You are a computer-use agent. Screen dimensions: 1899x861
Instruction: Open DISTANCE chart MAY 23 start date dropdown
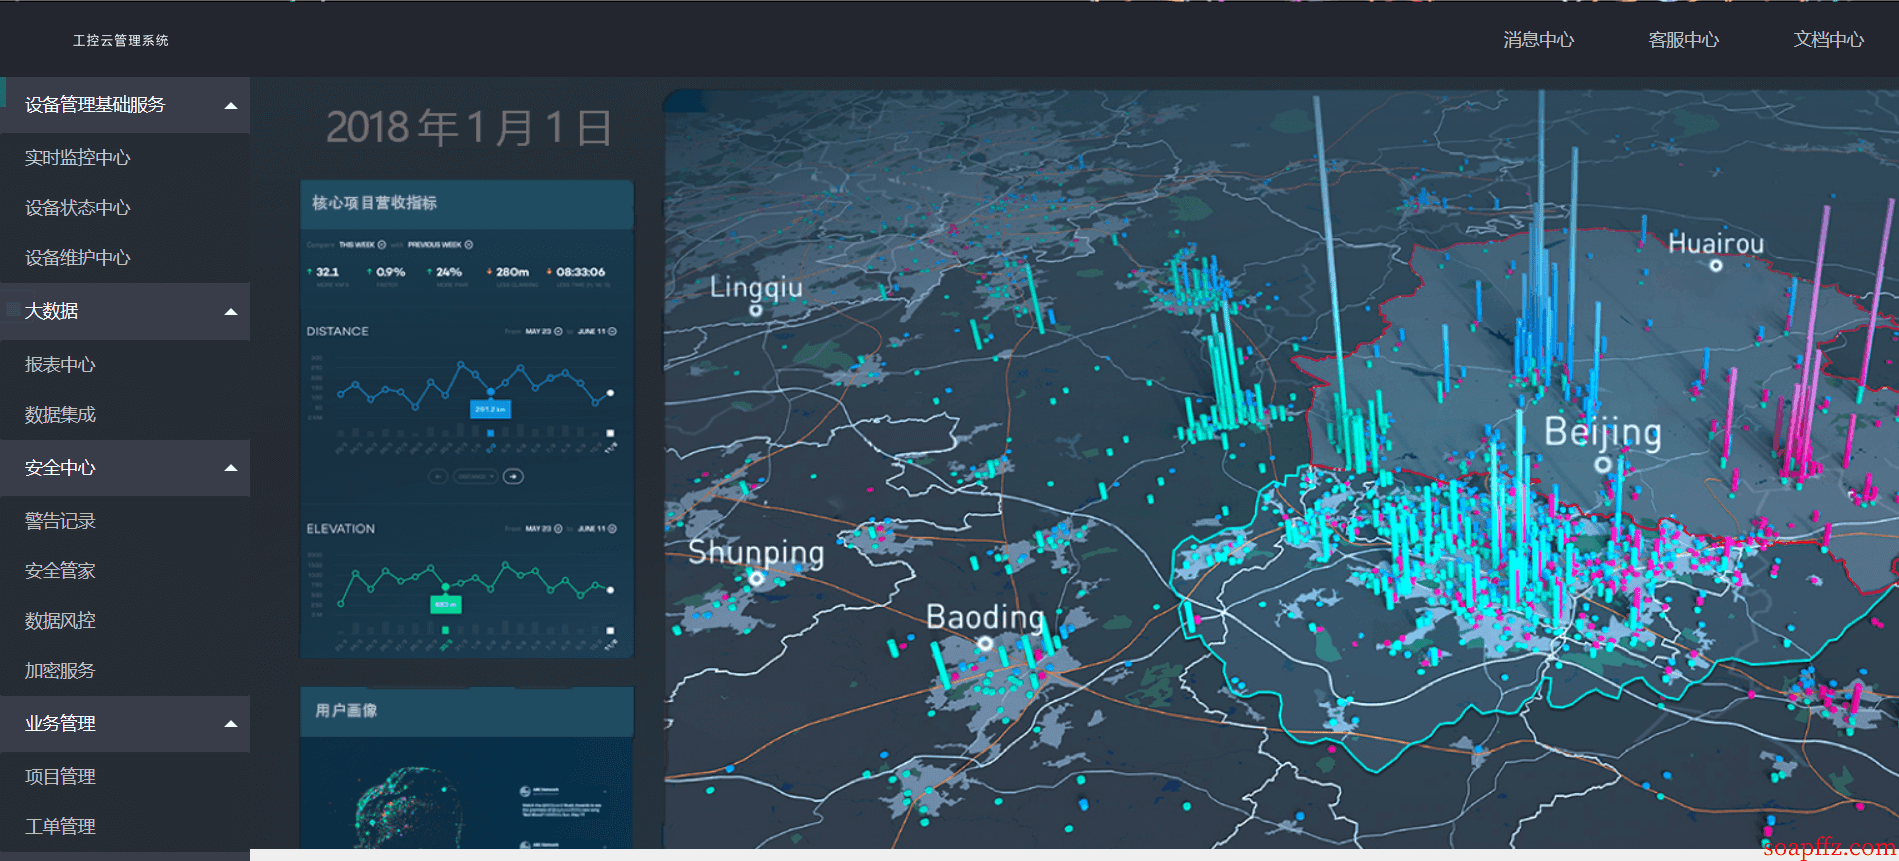point(544,331)
